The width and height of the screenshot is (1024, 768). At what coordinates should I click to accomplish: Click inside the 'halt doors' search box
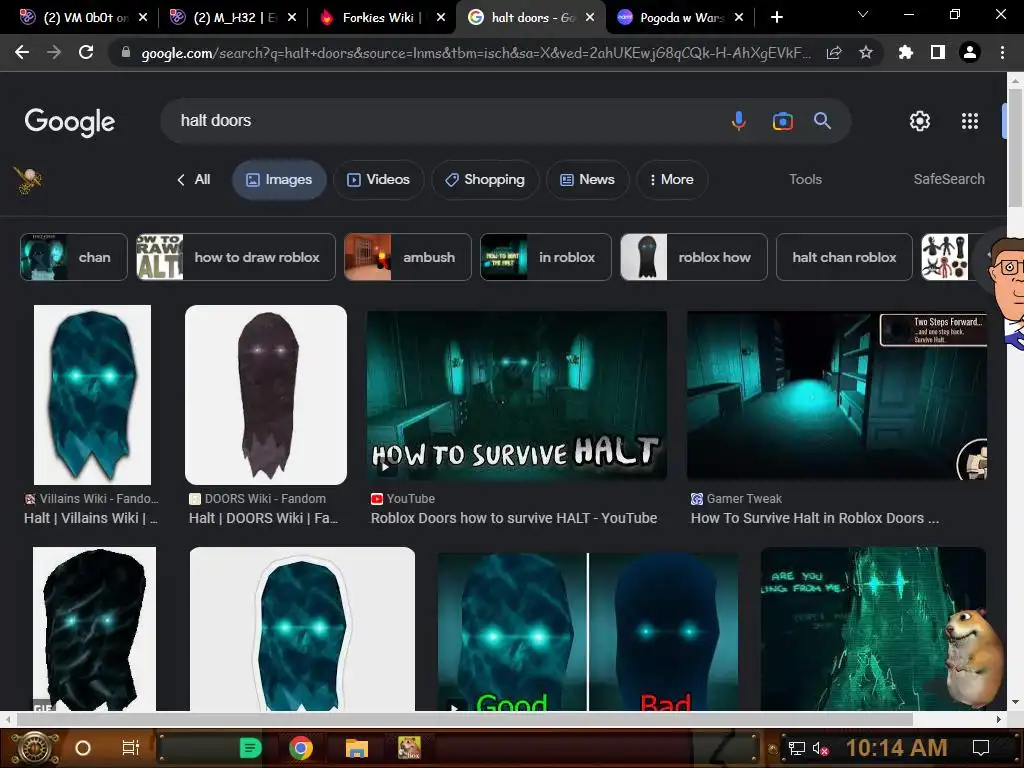[451, 121]
